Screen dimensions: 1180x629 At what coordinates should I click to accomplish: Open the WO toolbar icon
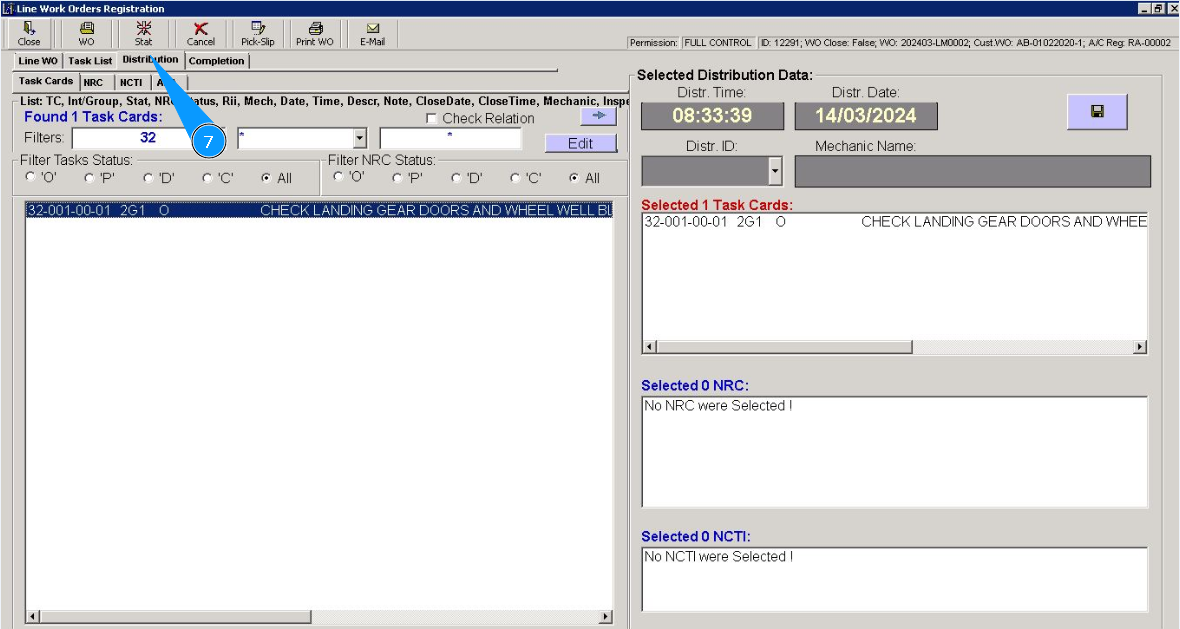click(87, 34)
